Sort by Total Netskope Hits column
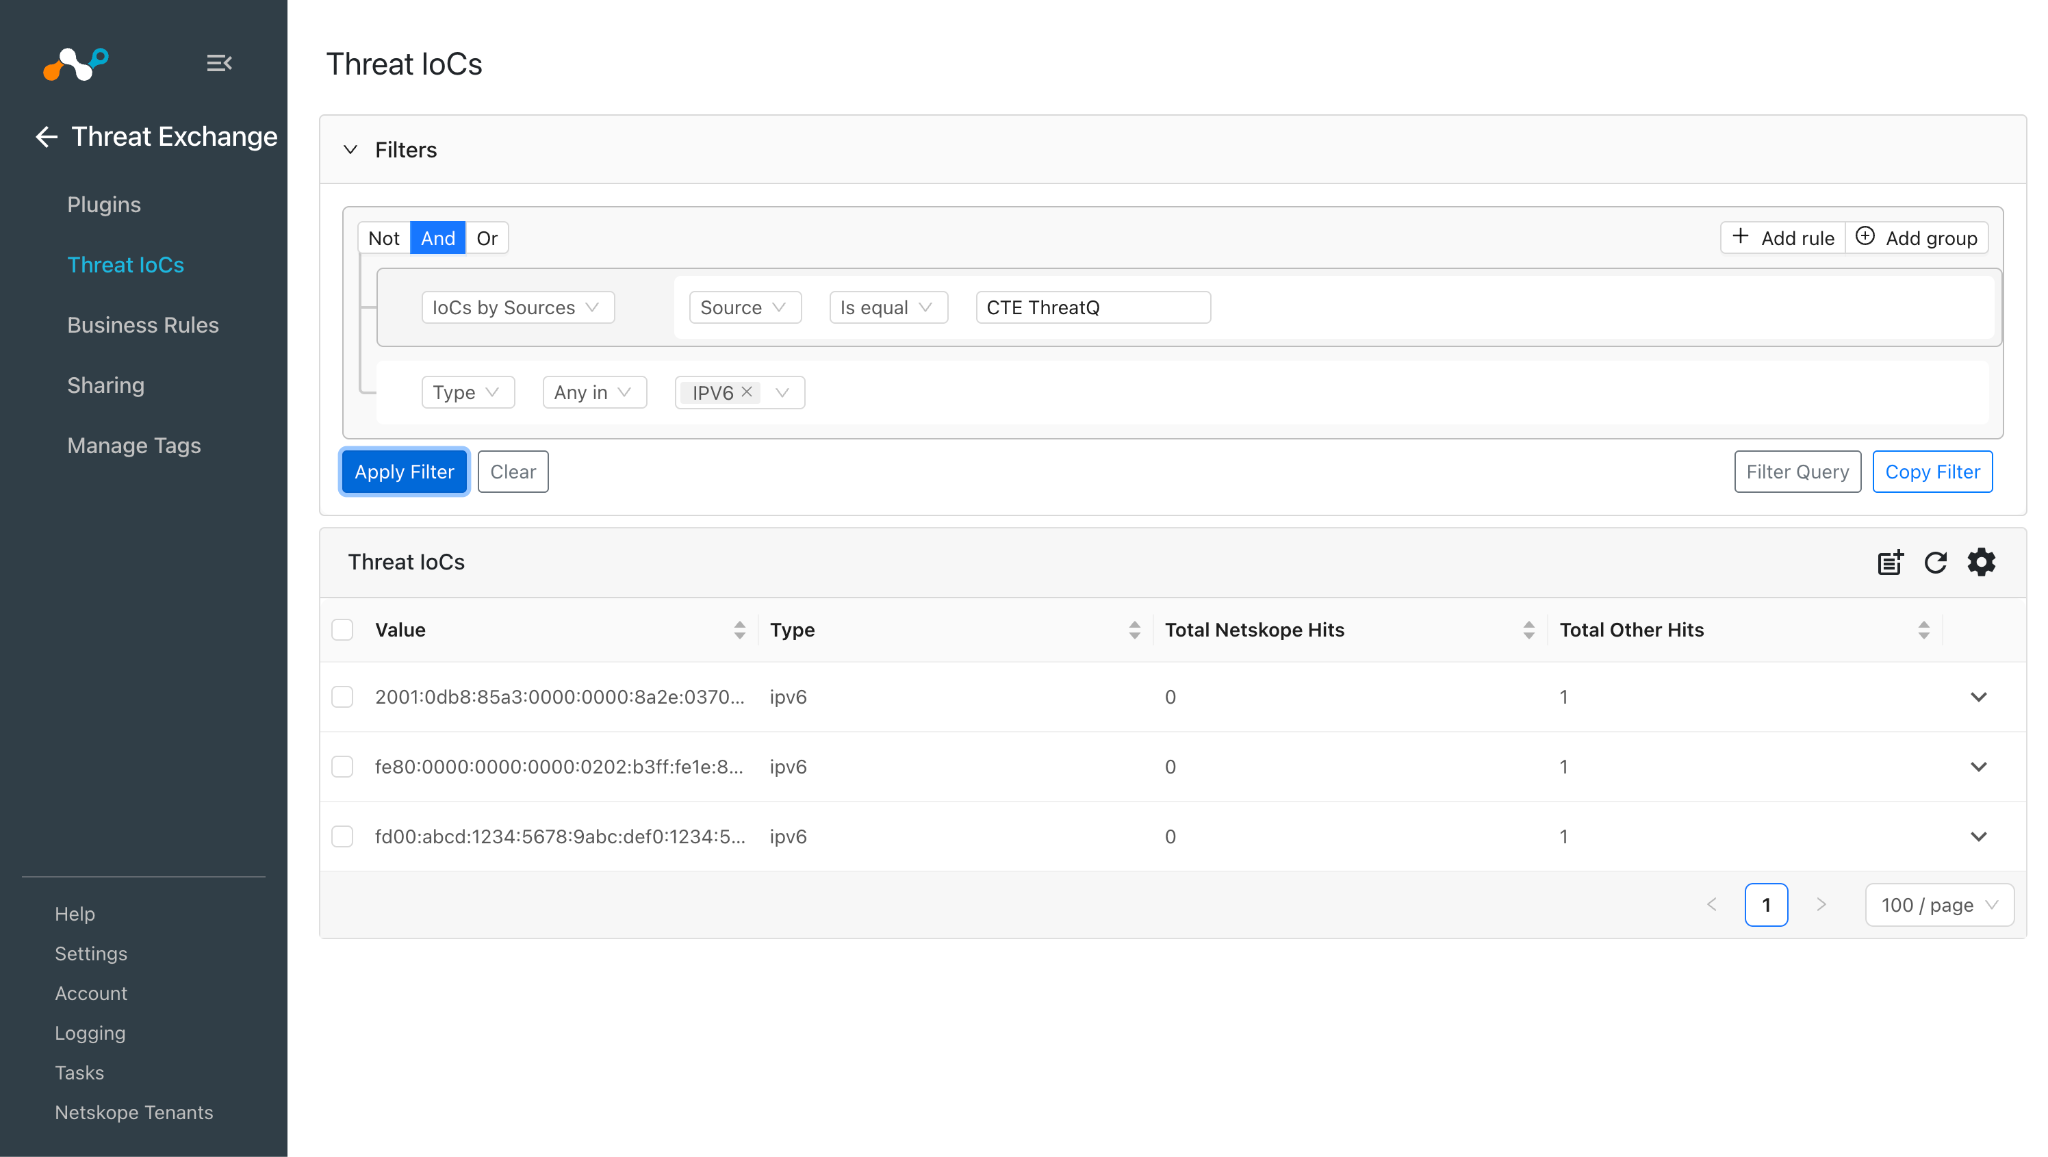This screenshot has width=2048, height=1157. coord(1529,630)
